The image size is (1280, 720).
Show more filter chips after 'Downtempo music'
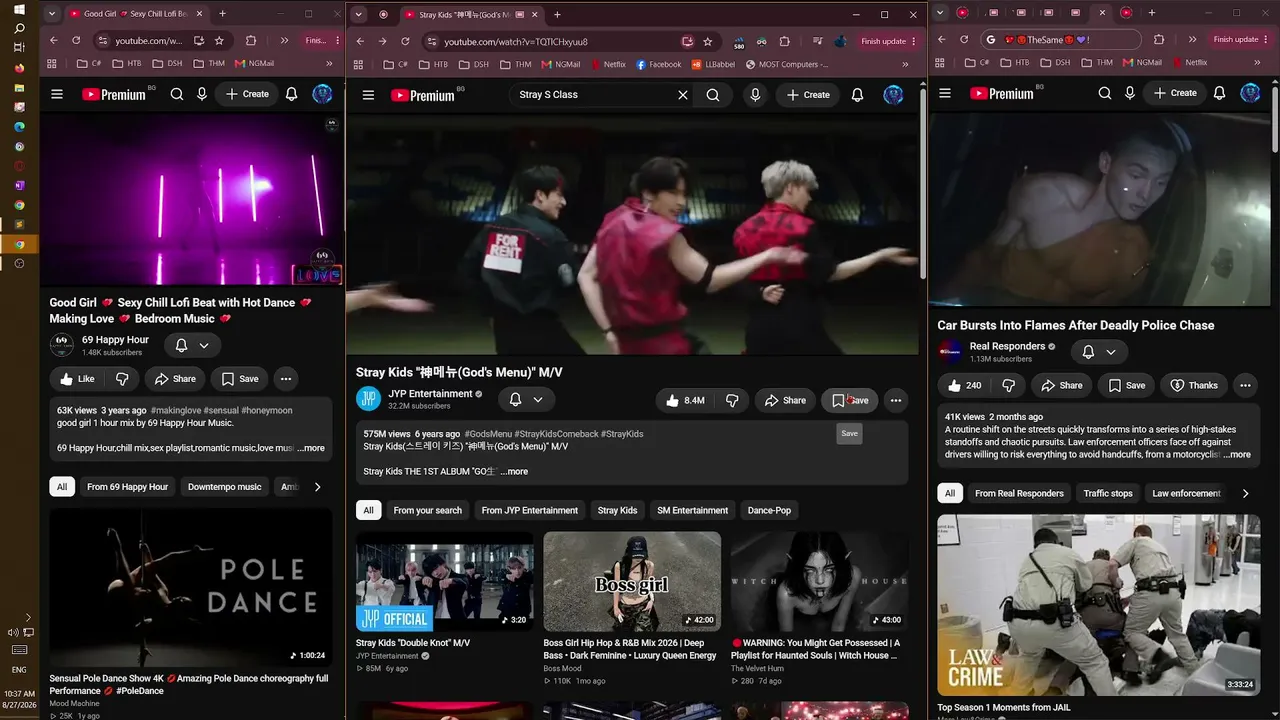[317, 487]
